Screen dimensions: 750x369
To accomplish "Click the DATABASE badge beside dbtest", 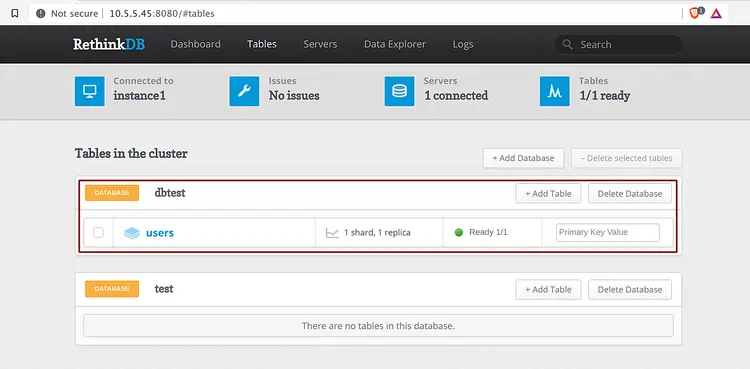I will coord(112,193).
